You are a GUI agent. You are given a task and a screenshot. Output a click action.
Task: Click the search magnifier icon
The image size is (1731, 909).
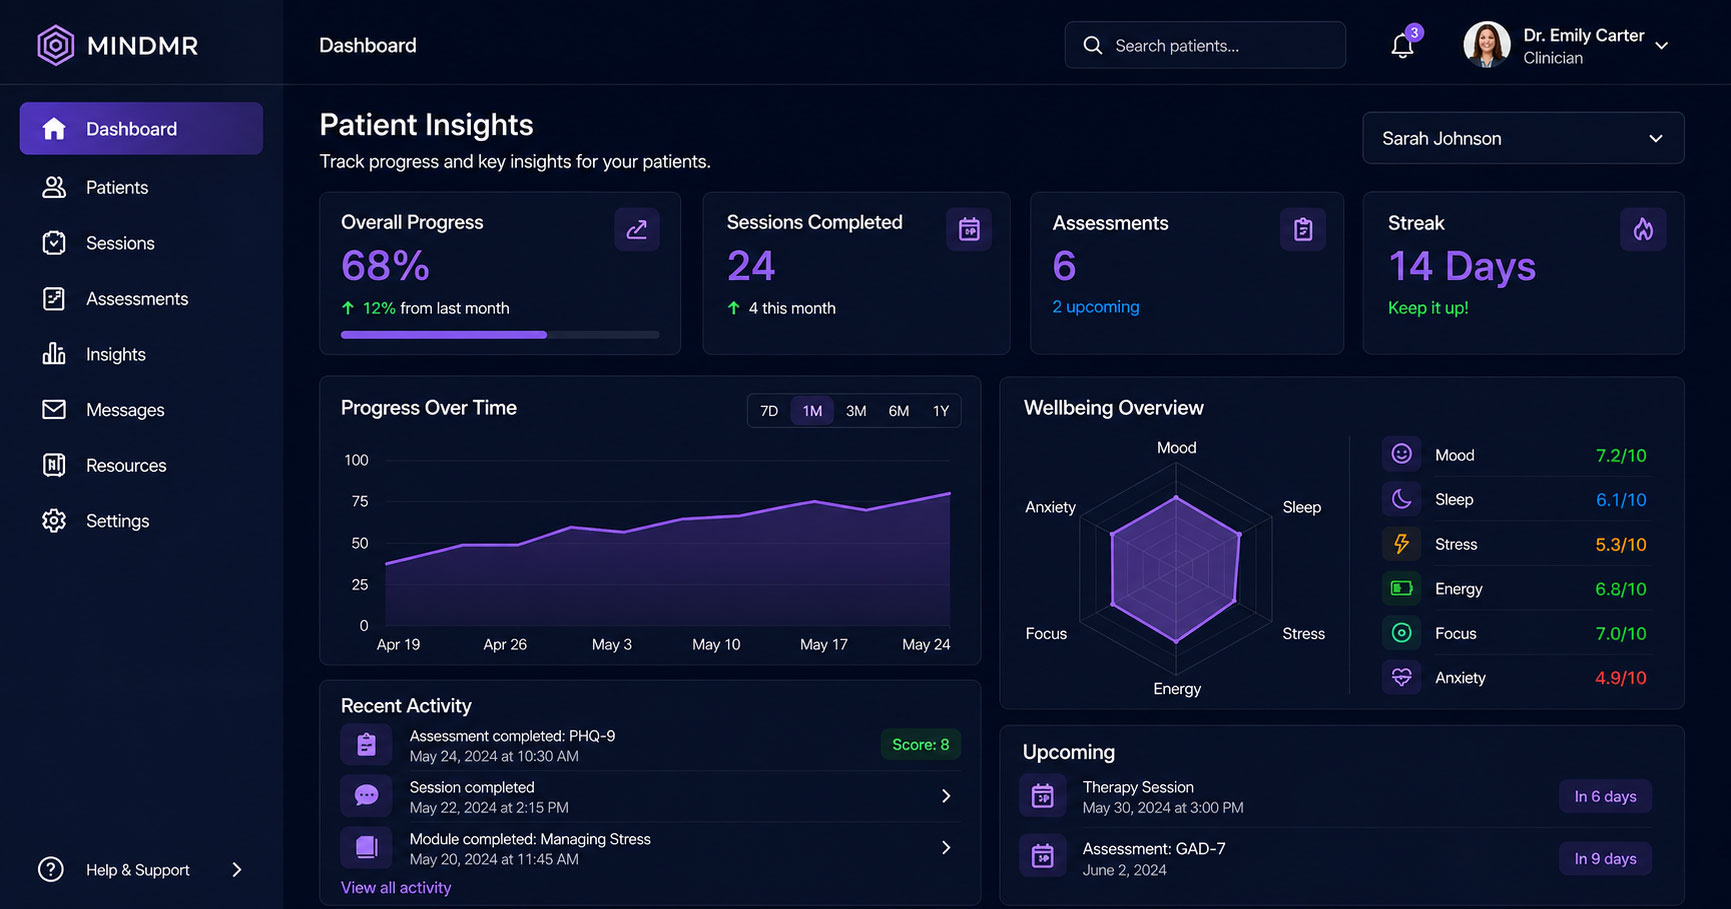1093,46
